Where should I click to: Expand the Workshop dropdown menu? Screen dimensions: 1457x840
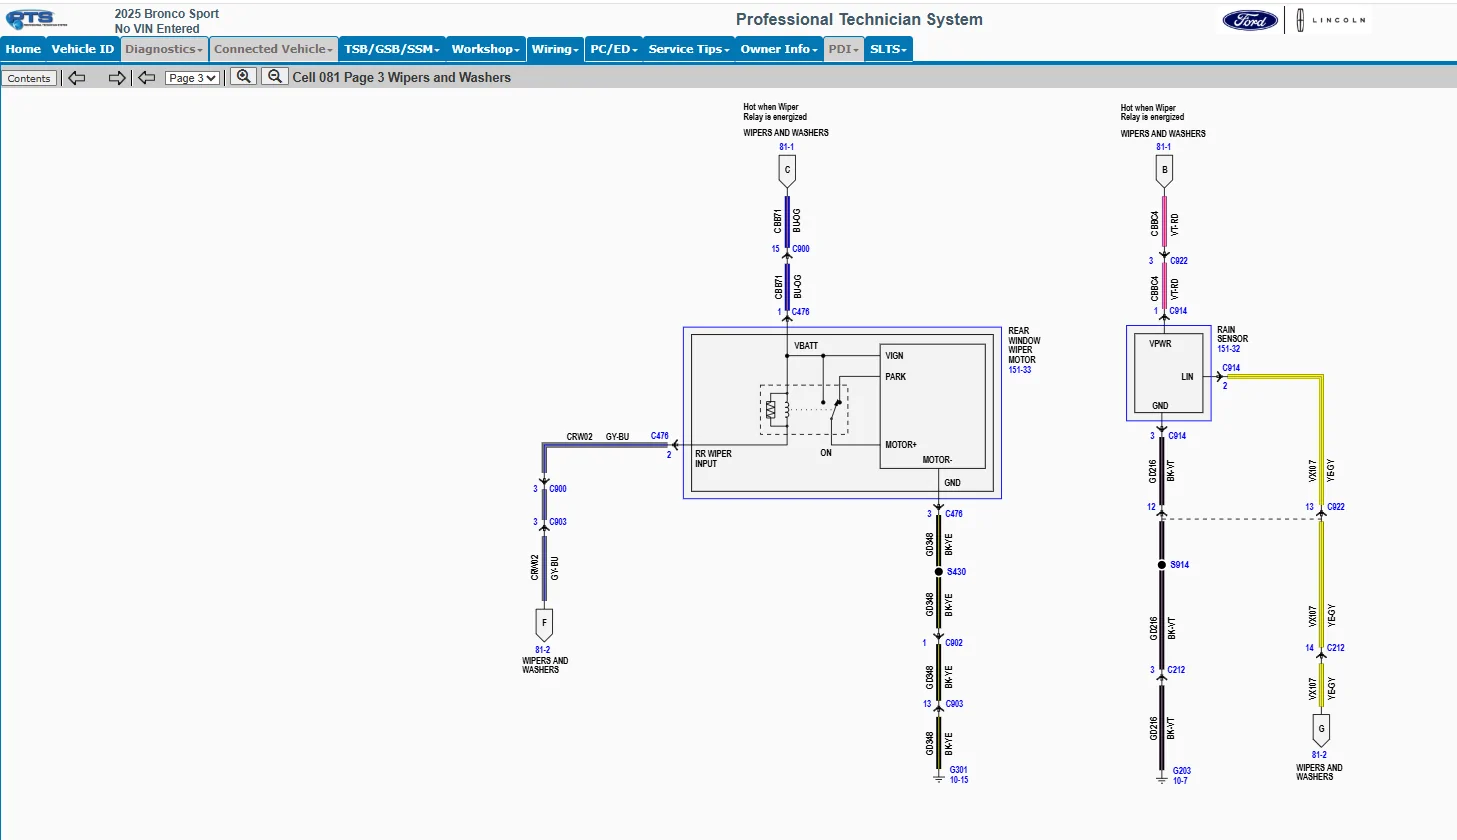pos(485,49)
